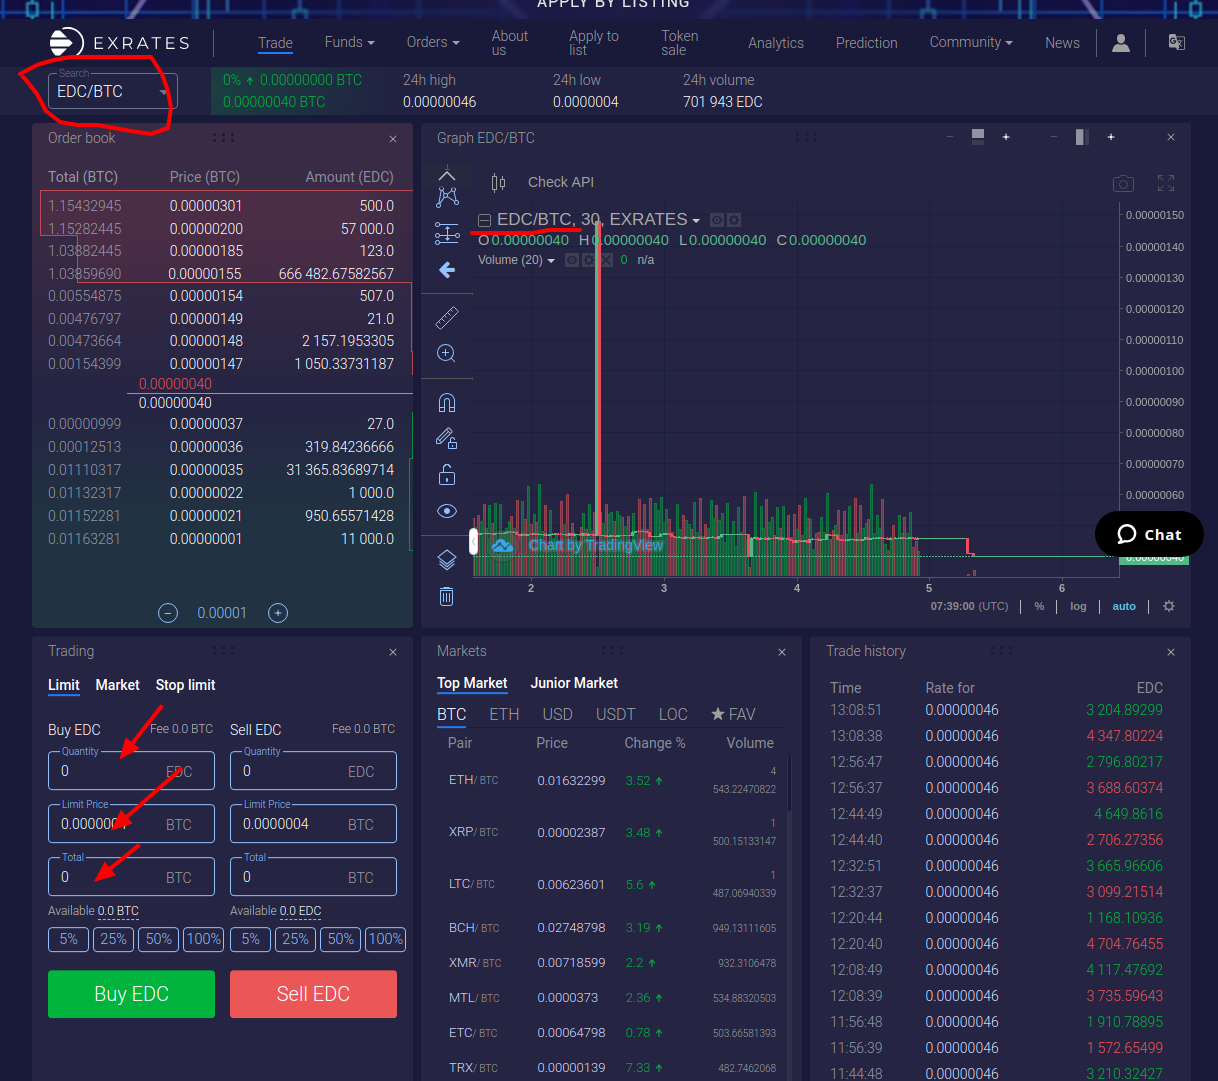Click the red Sell EDC button

click(313, 994)
